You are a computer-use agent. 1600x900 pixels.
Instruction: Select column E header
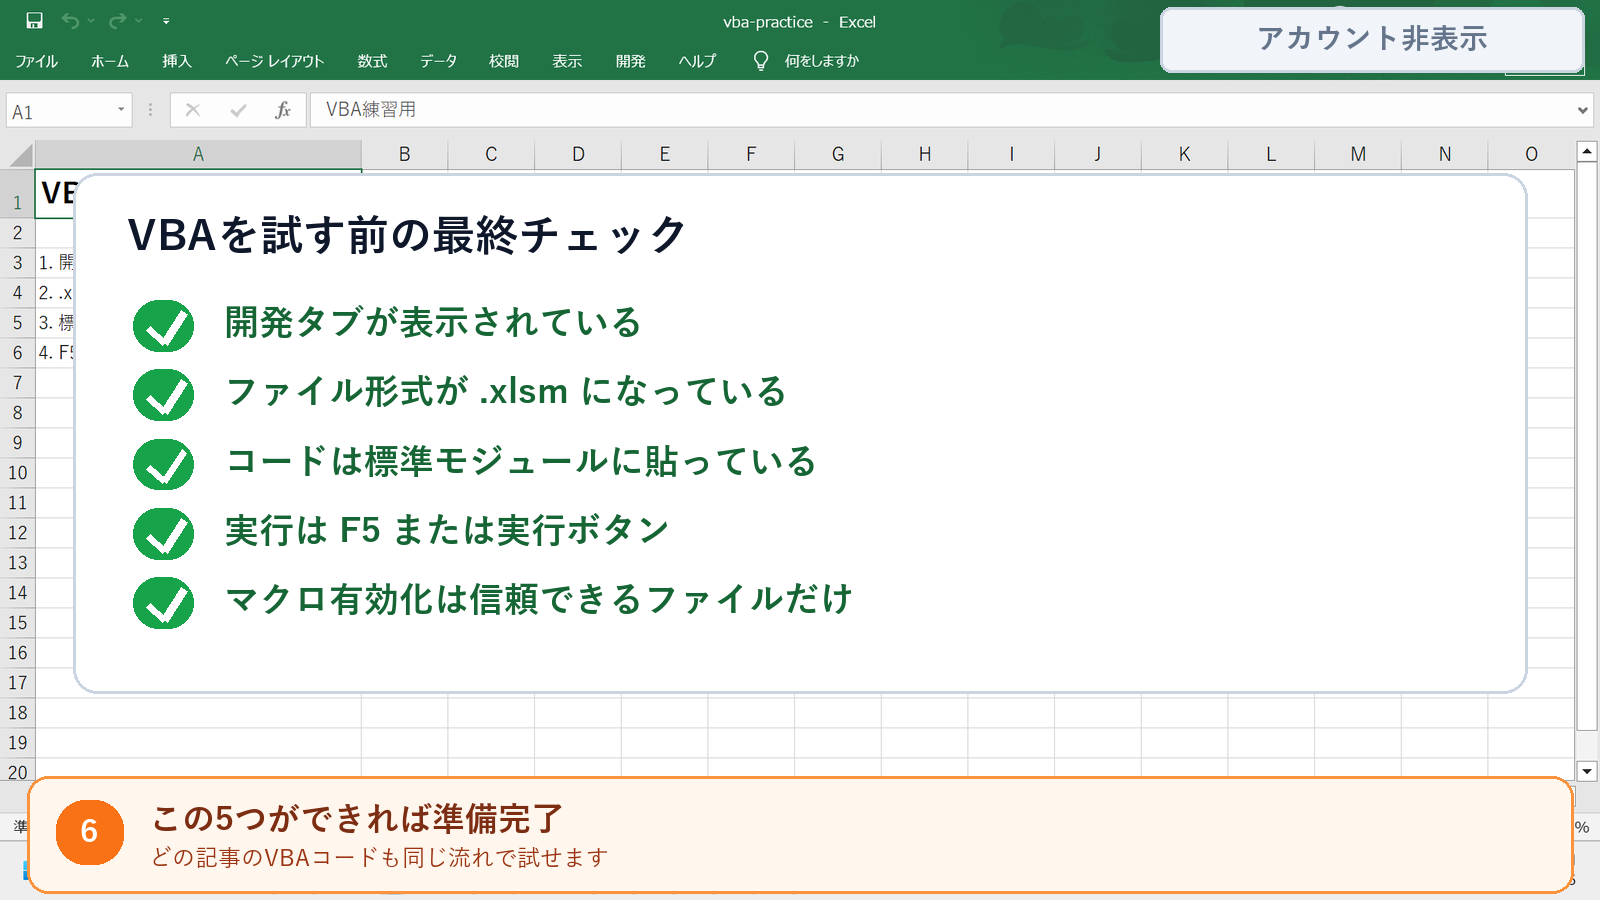pos(664,154)
